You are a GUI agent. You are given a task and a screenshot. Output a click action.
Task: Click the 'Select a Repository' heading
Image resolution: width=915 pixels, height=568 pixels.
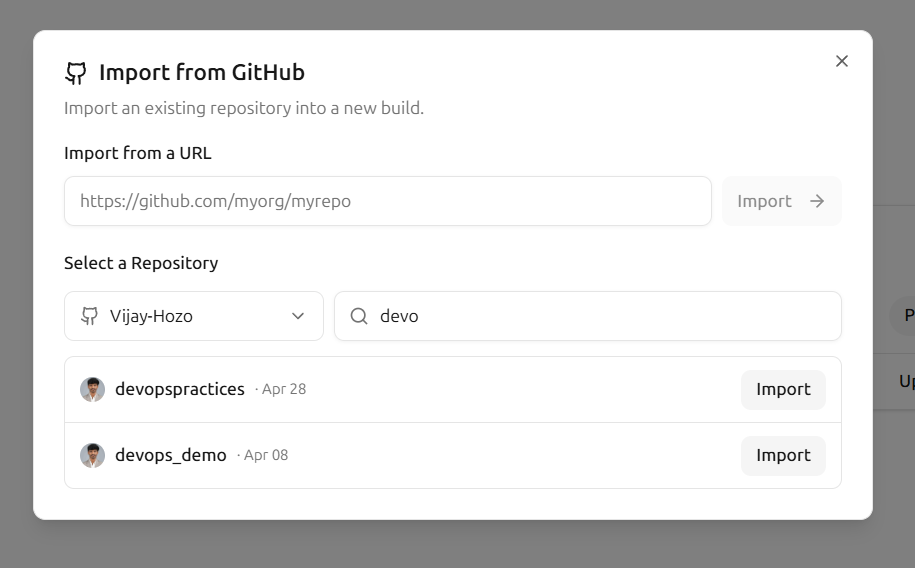click(x=141, y=263)
